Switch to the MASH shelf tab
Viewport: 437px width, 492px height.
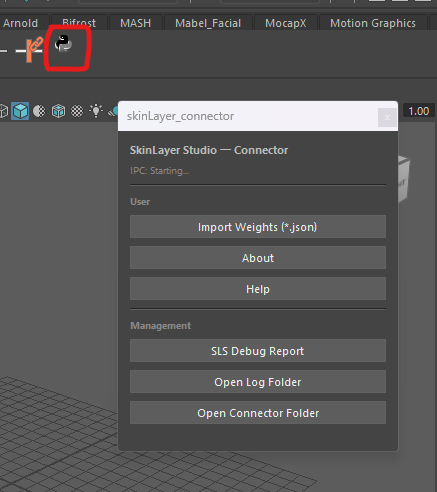(136, 23)
